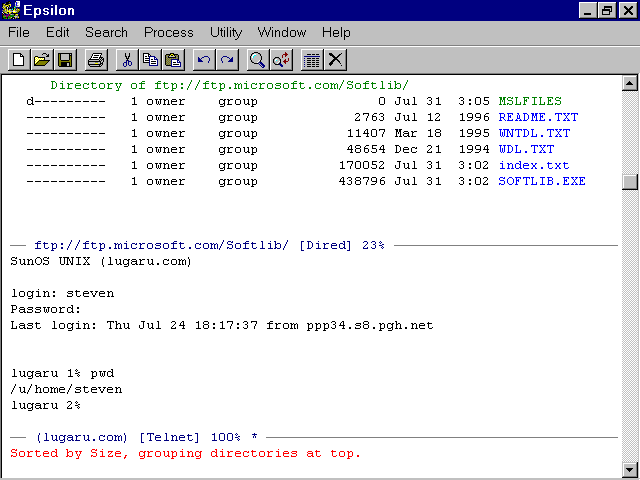Open the Edit menu
Screen dimensions: 640x480
click(58, 33)
